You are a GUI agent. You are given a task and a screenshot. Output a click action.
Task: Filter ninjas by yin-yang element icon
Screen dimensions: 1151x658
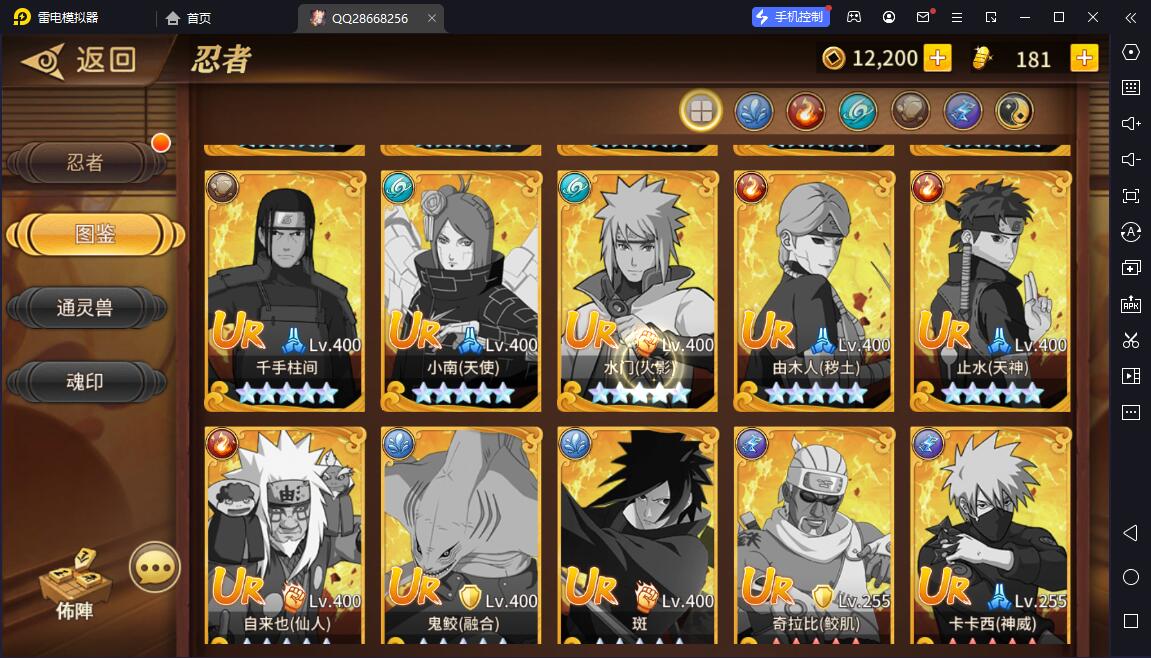(x=1014, y=112)
